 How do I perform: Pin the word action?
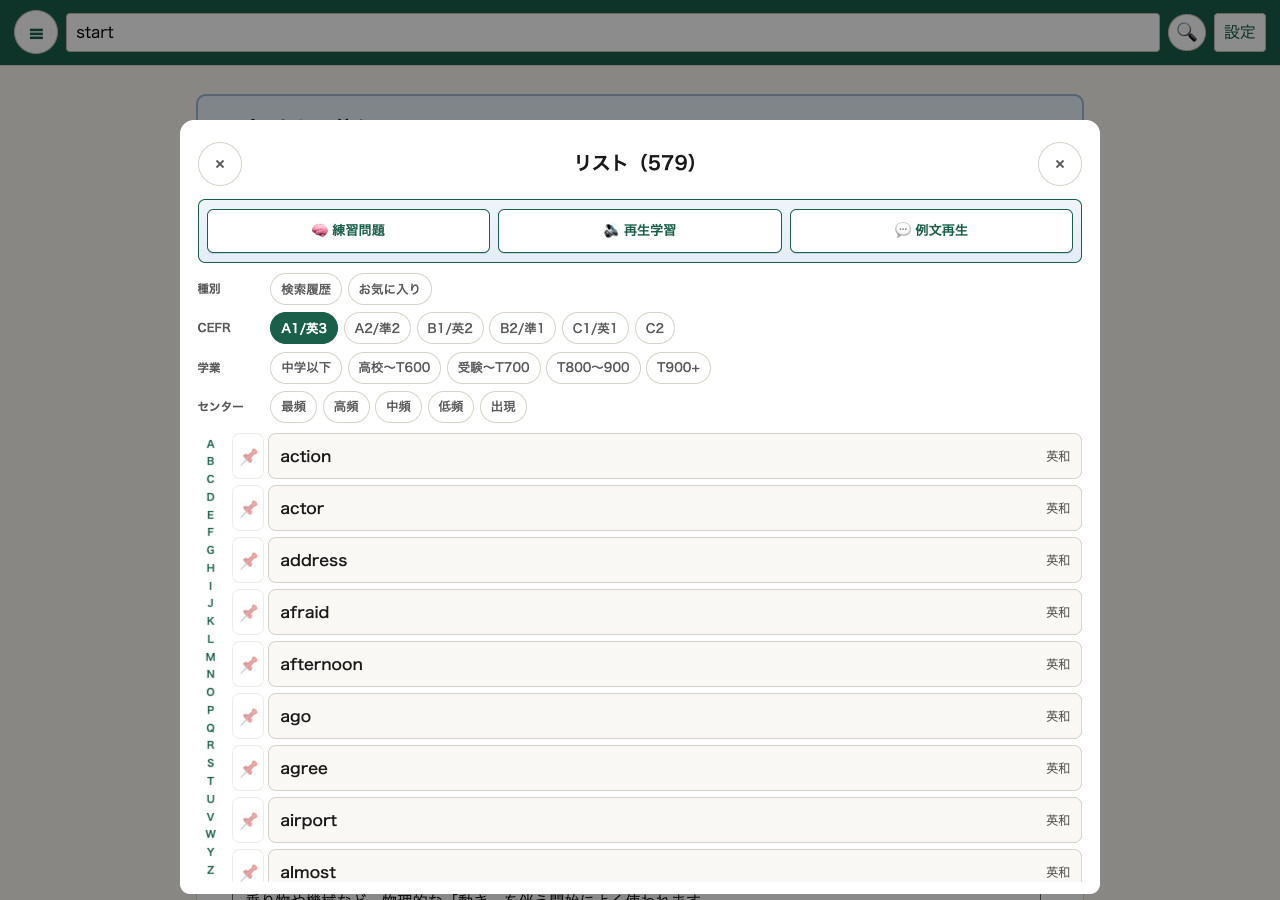tap(248, 456)
